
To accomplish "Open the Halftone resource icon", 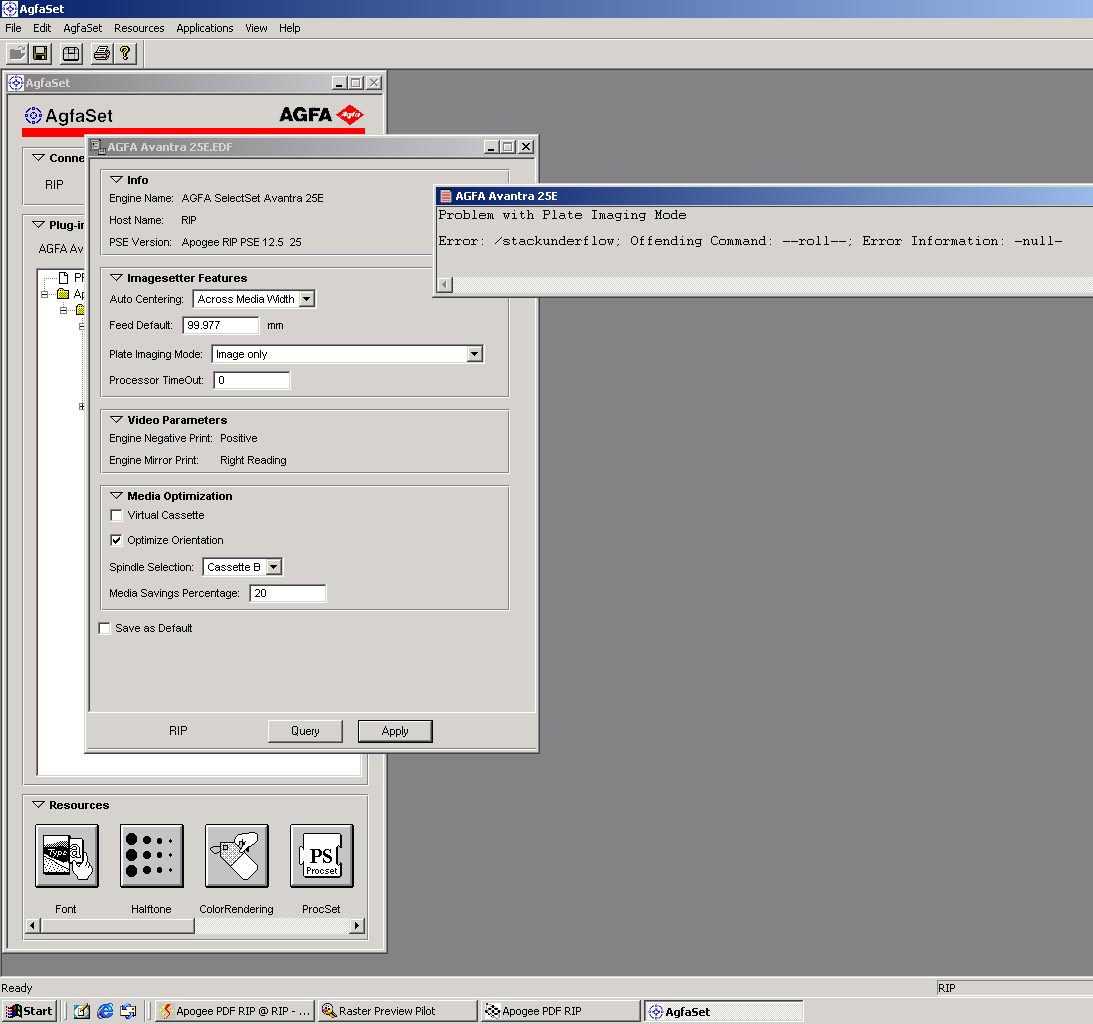I will (x=151, y=855).
